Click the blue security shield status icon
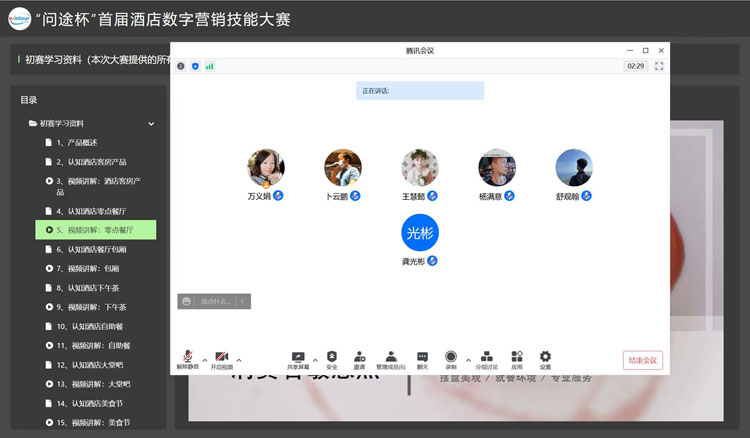 195,66
